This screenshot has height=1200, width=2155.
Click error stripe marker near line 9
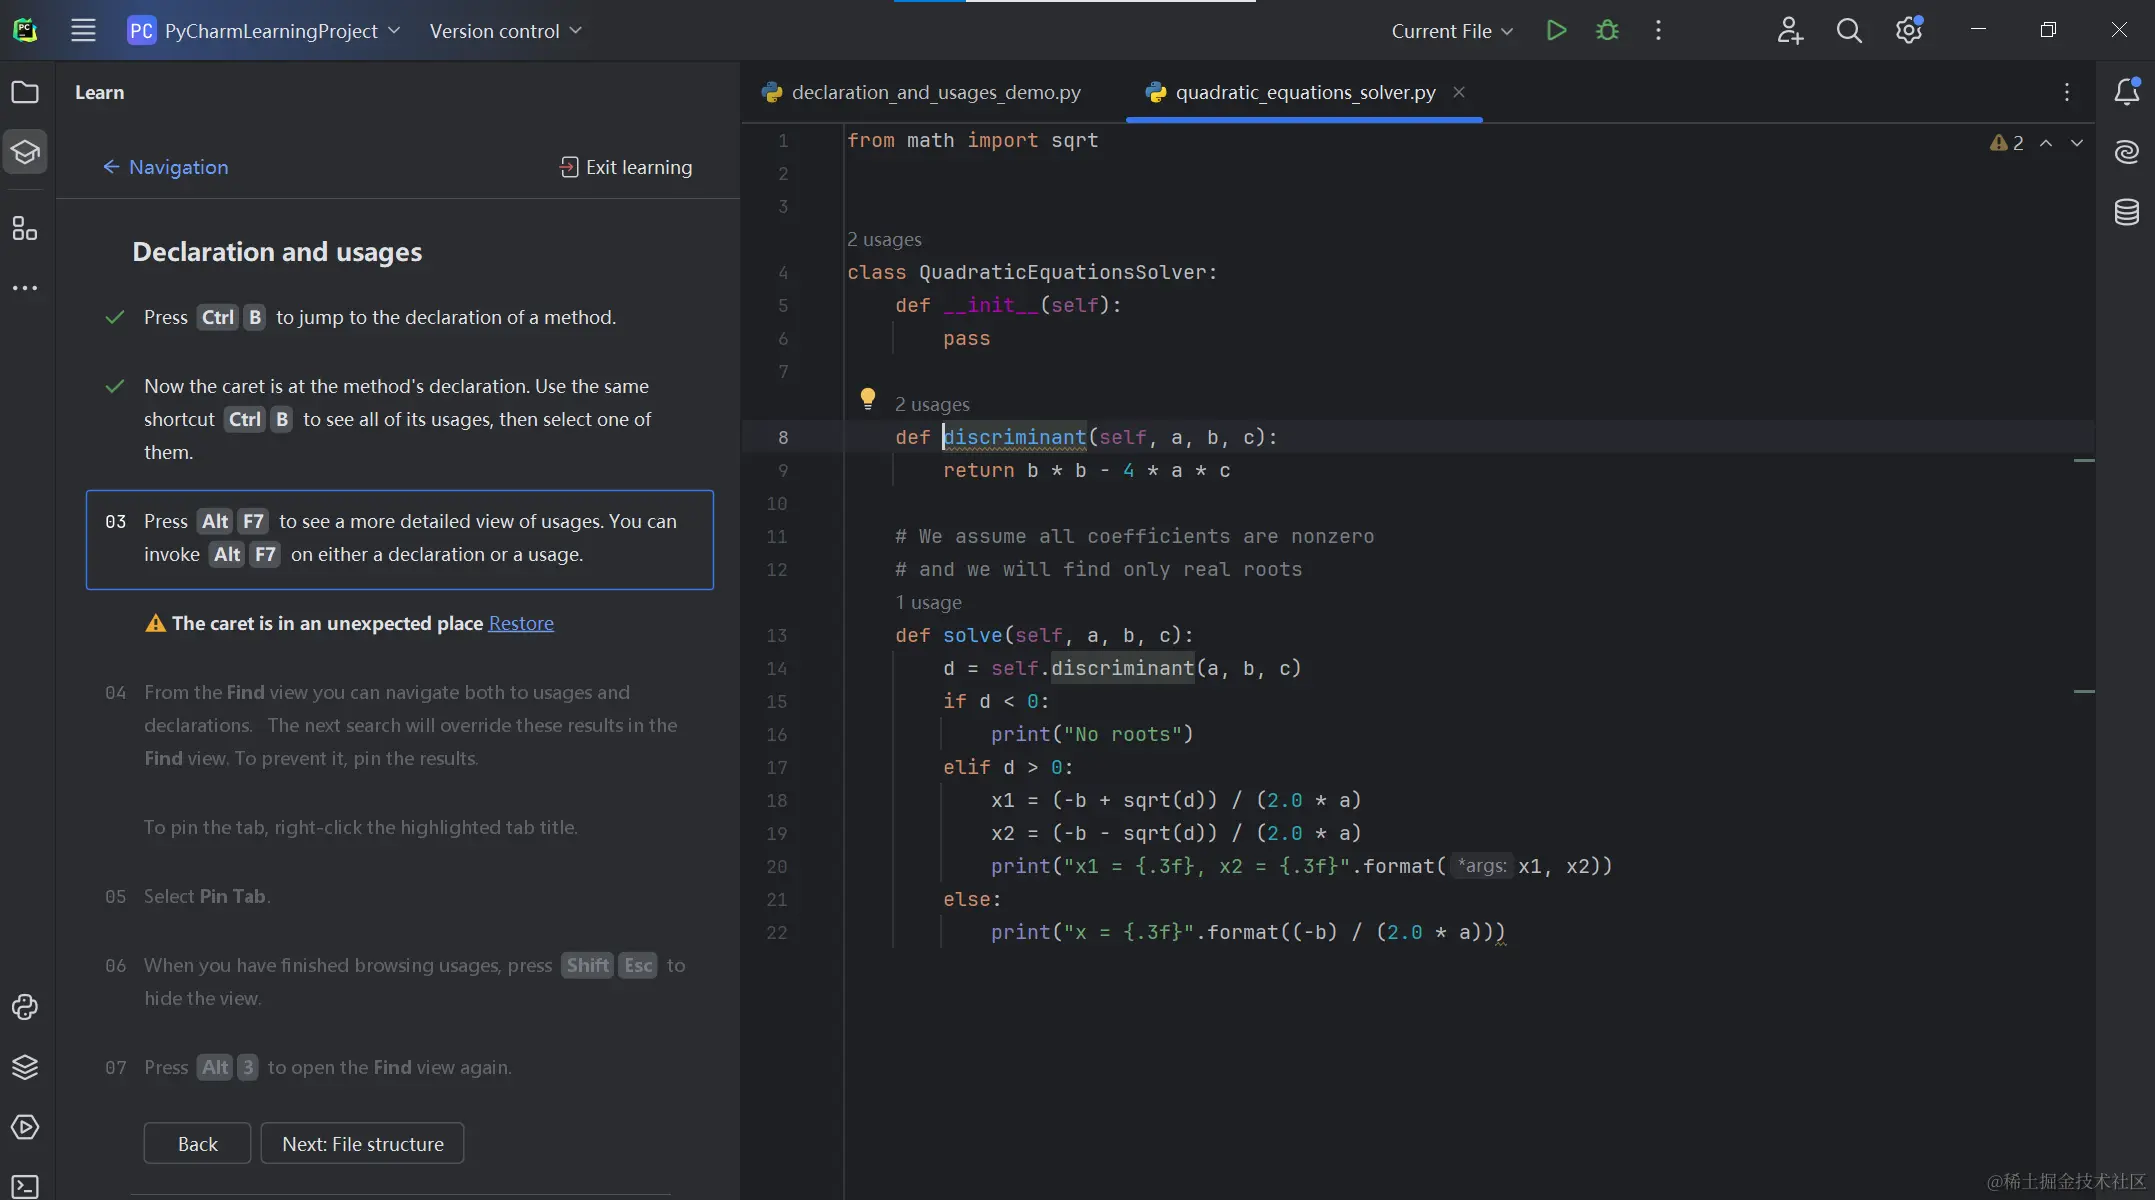point(2084,460)
